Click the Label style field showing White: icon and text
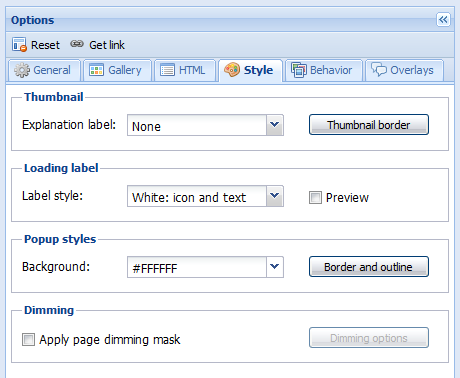The image size is (460, 378). click(x=197, y=196)
